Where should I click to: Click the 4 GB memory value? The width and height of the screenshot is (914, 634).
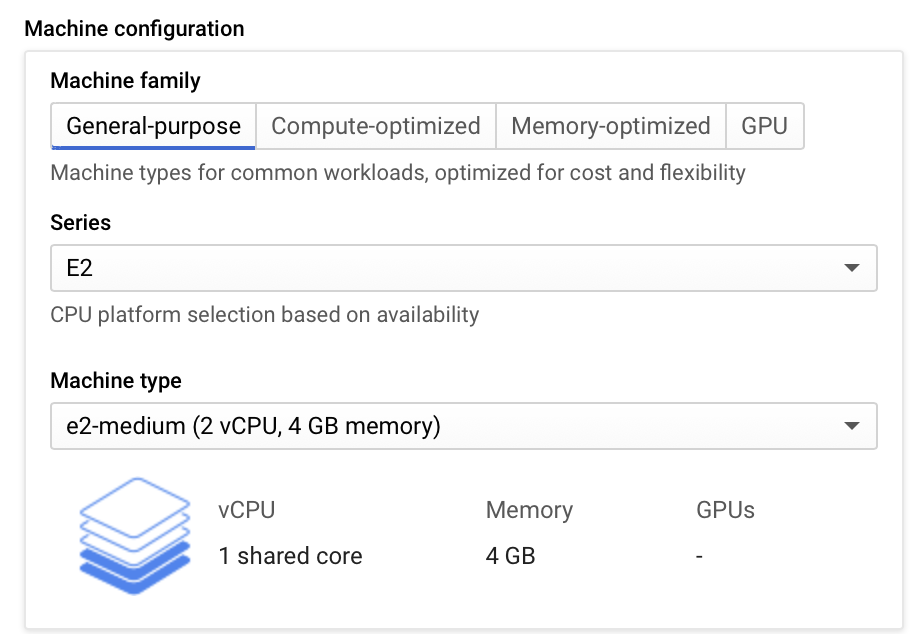pyautogui.click(x=510, y=556)
